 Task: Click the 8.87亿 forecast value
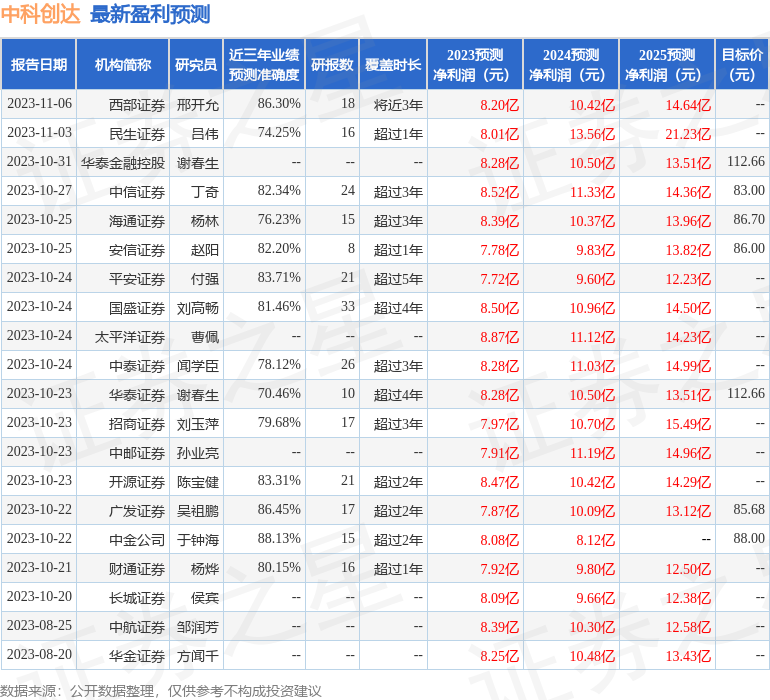click(x=499, y=336)
